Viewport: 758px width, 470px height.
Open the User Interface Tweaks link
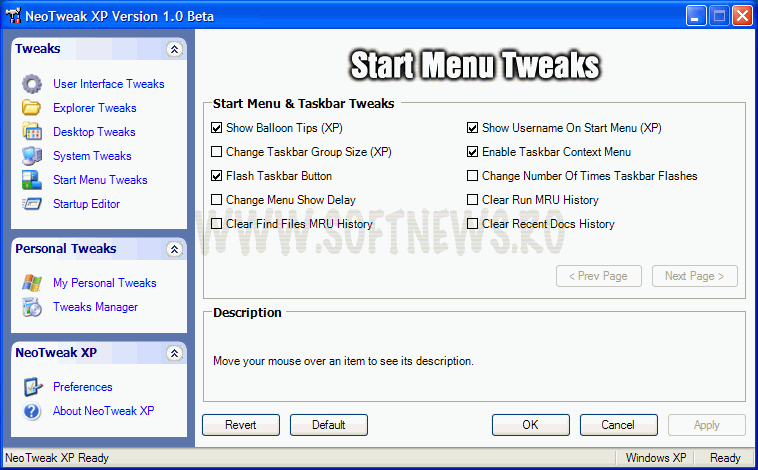coord(109,84)
